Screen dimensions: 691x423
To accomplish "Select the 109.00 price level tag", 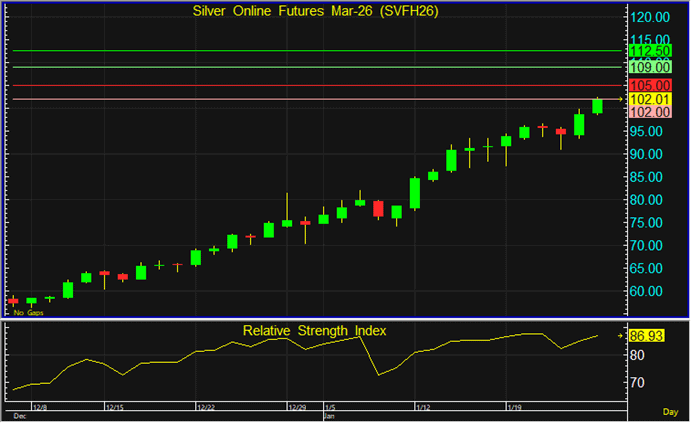I will click(649, 67).
